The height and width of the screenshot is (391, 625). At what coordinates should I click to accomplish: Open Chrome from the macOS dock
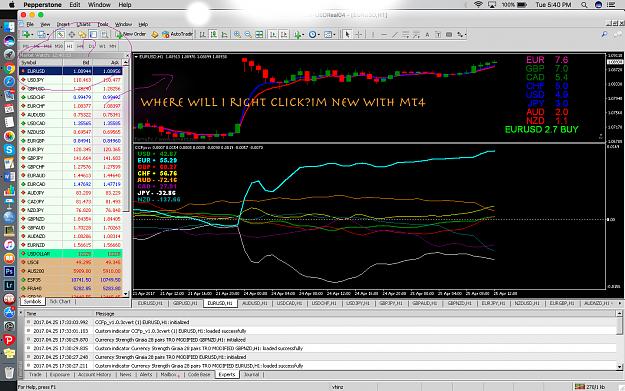9,68
